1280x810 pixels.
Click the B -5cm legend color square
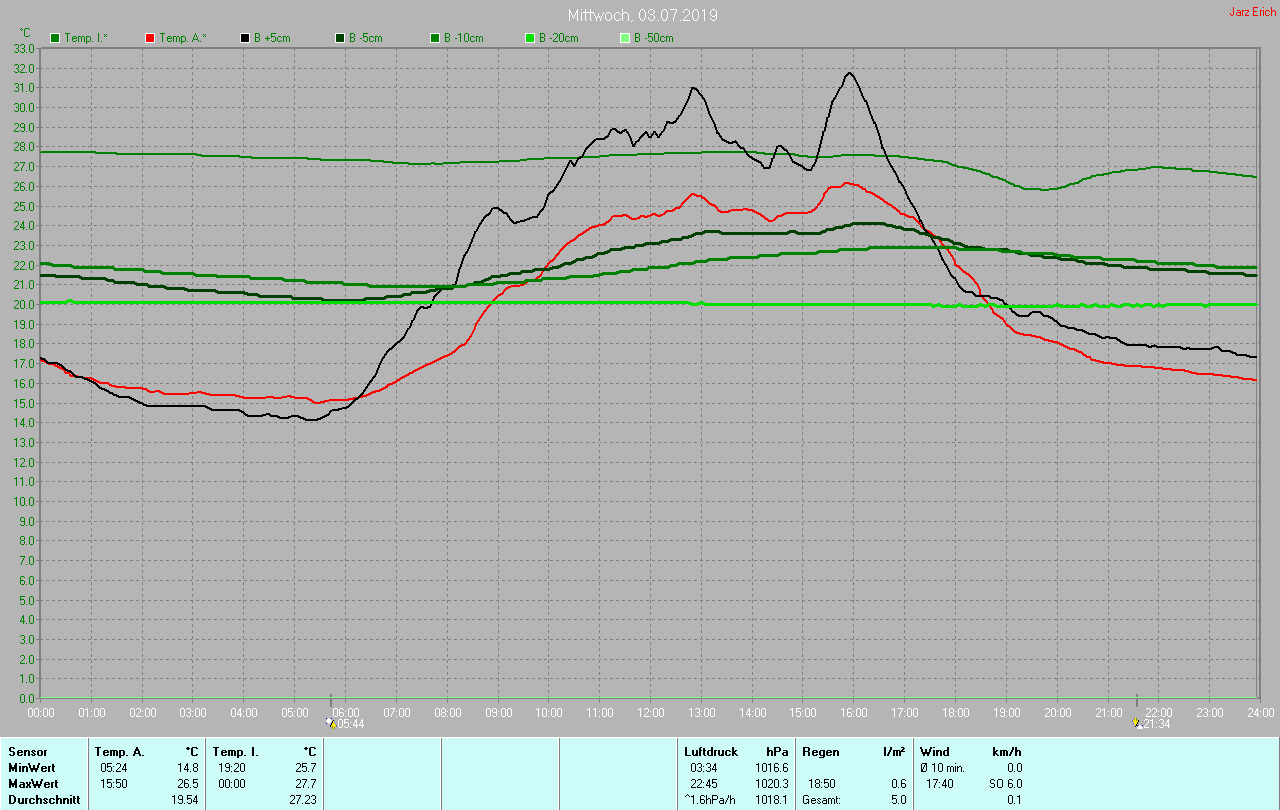click(x=340, y=38)
